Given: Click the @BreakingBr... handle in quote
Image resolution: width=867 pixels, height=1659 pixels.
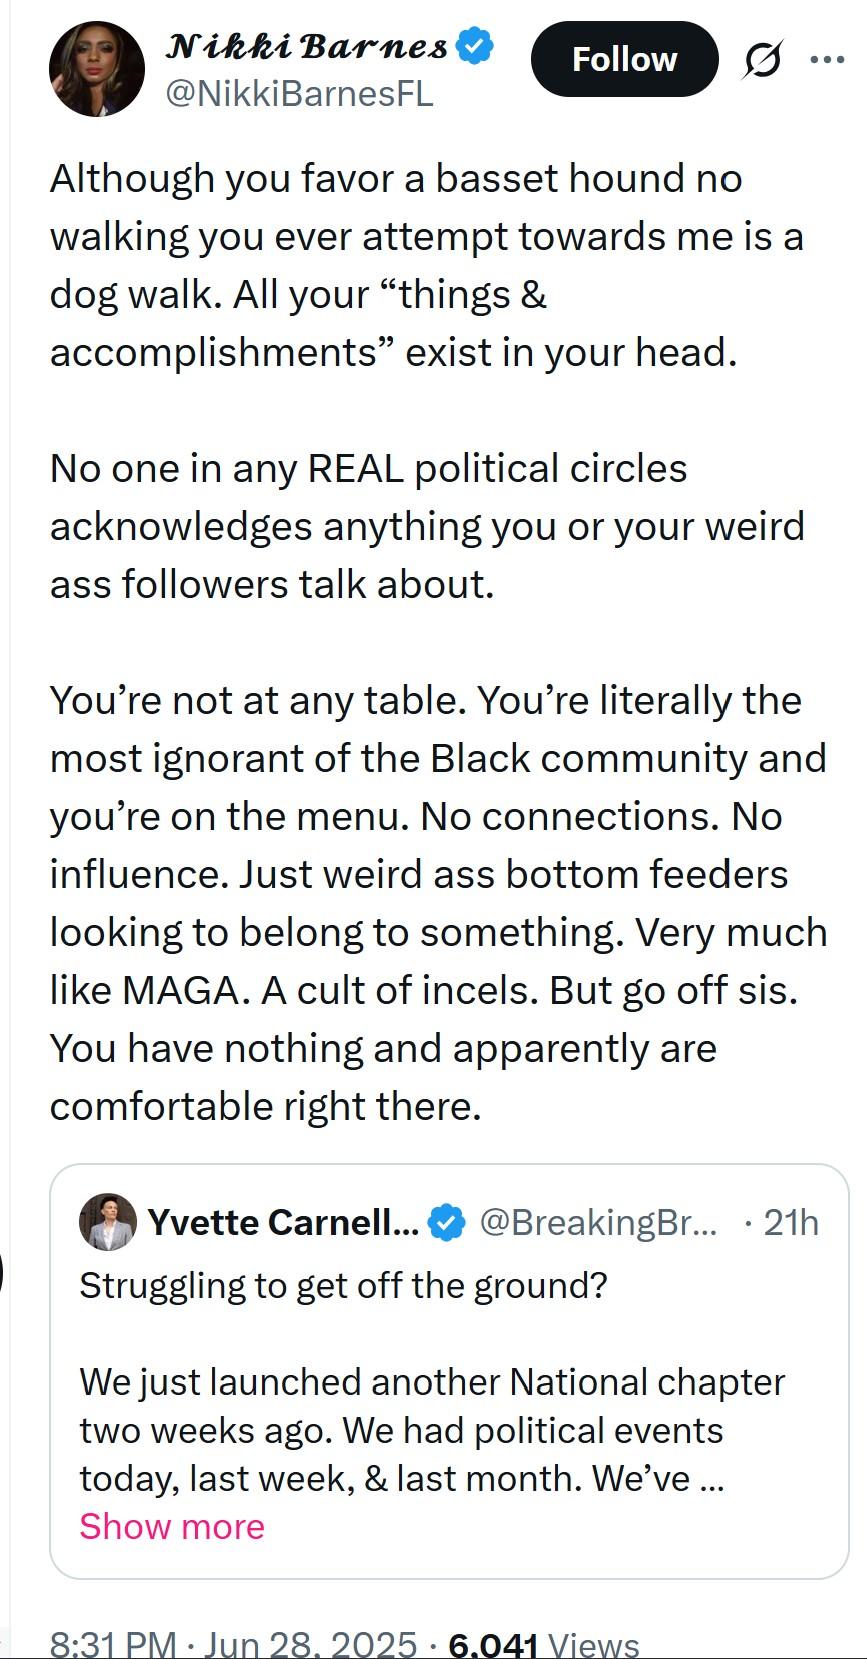Looking at the screenshot, I should (599, 1222).
